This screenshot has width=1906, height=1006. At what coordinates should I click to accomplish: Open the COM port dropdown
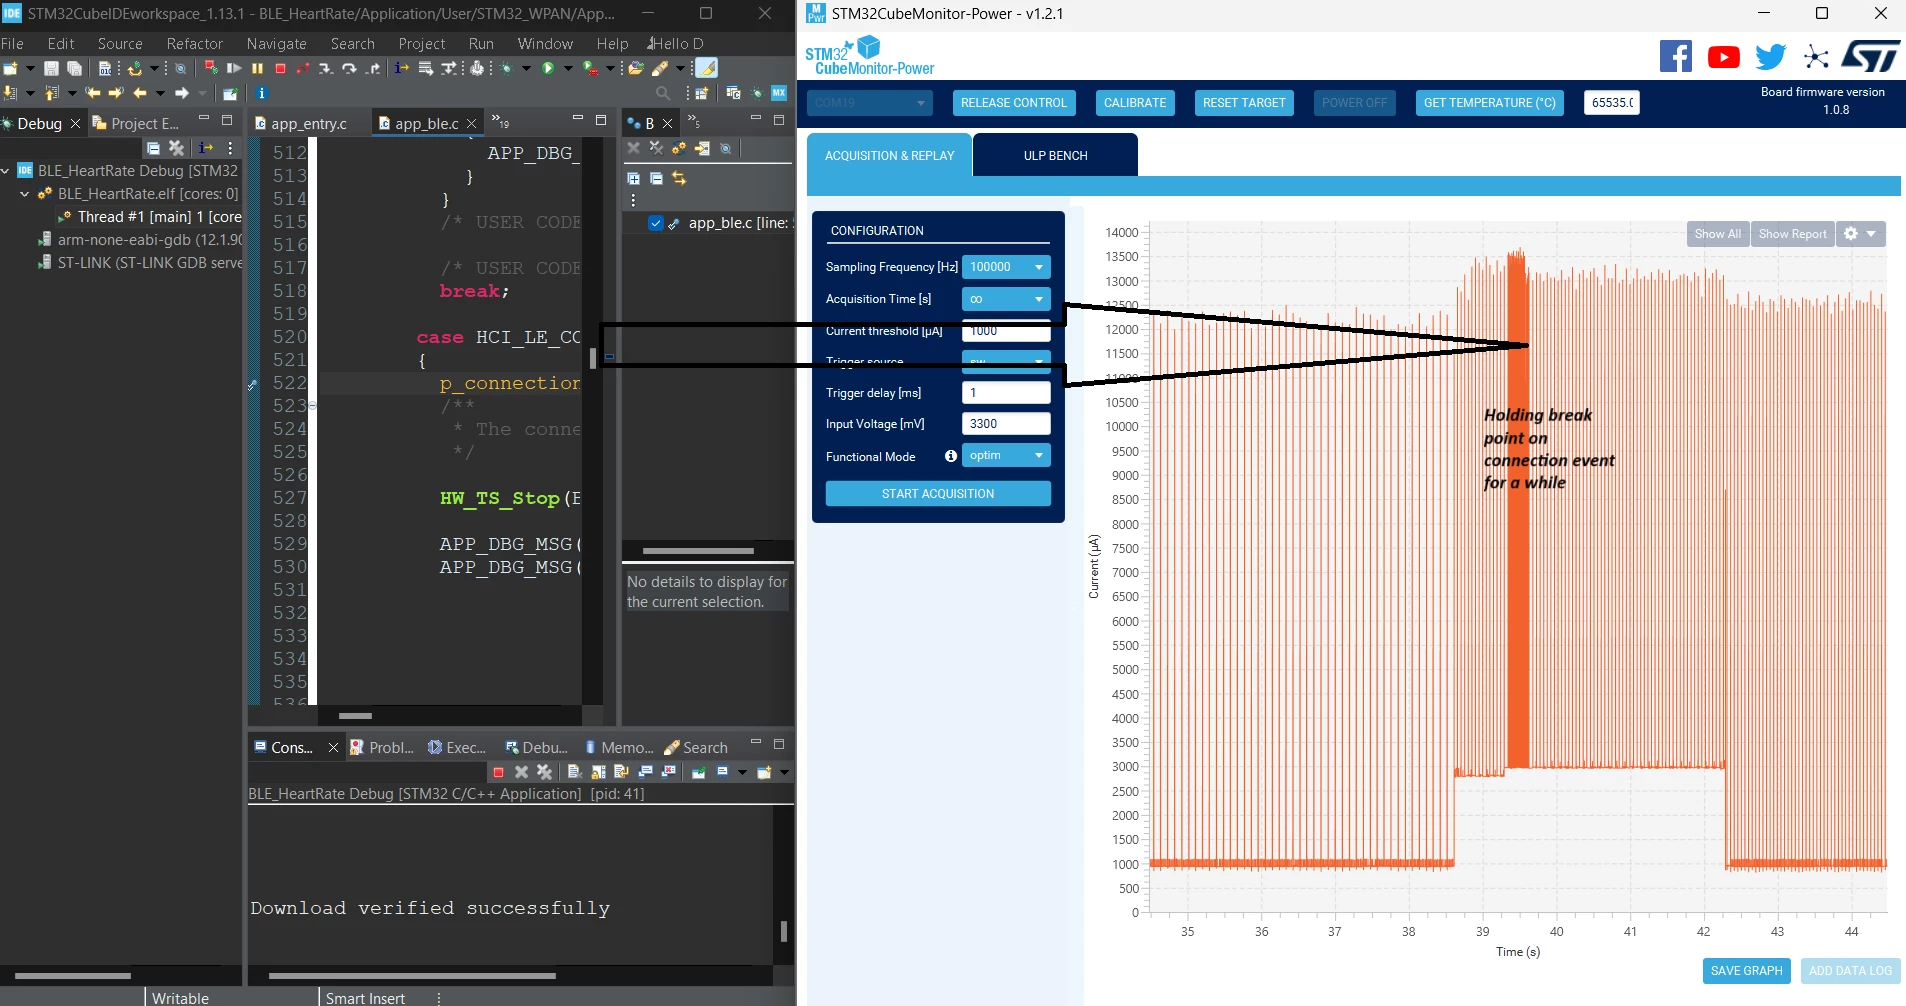coord(870,103)
